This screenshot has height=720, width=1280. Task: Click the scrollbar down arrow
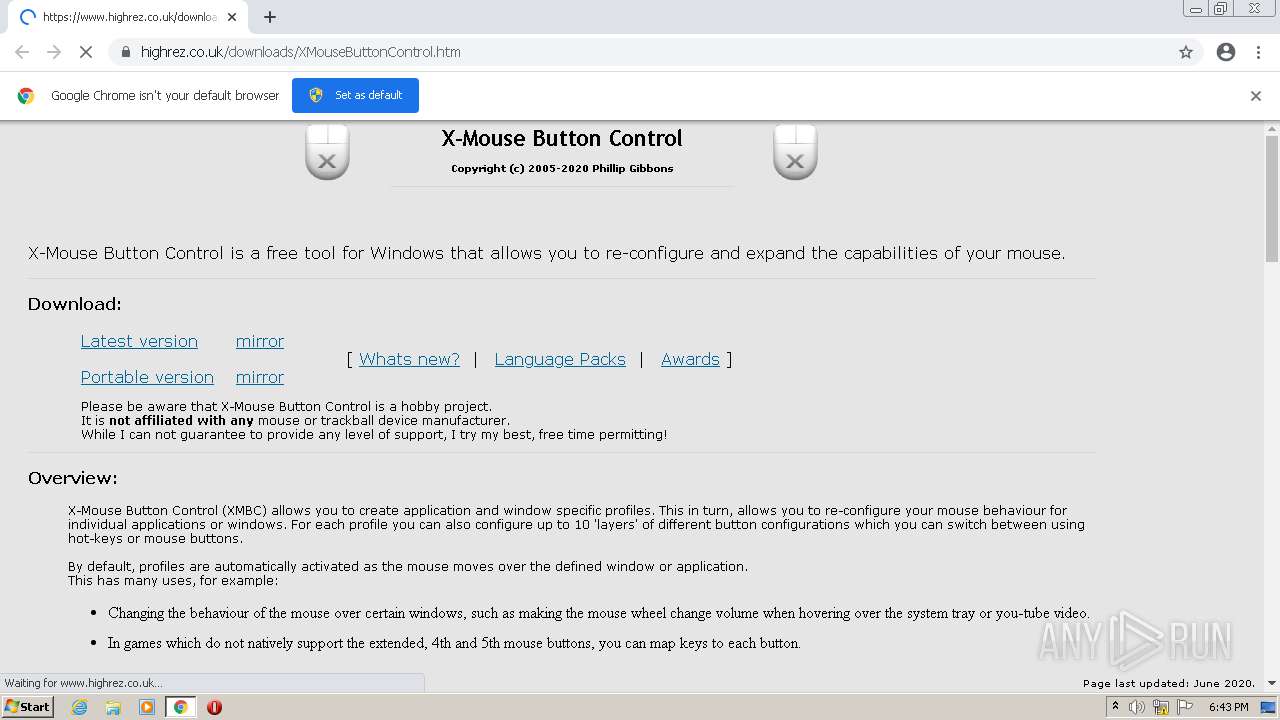(1272, 683)
